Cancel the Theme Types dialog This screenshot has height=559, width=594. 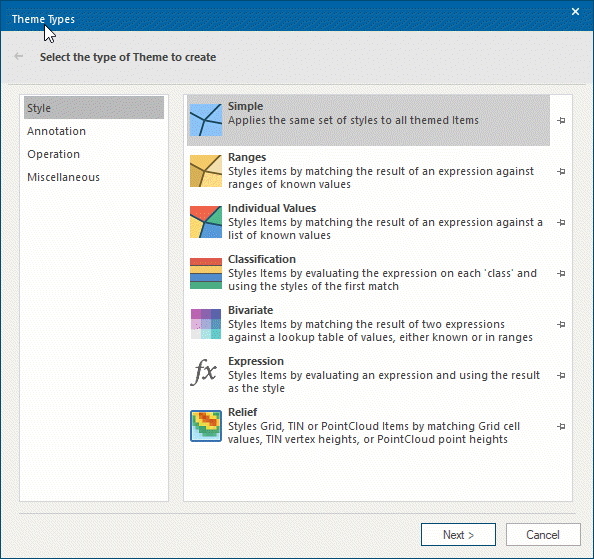(543, 534)
